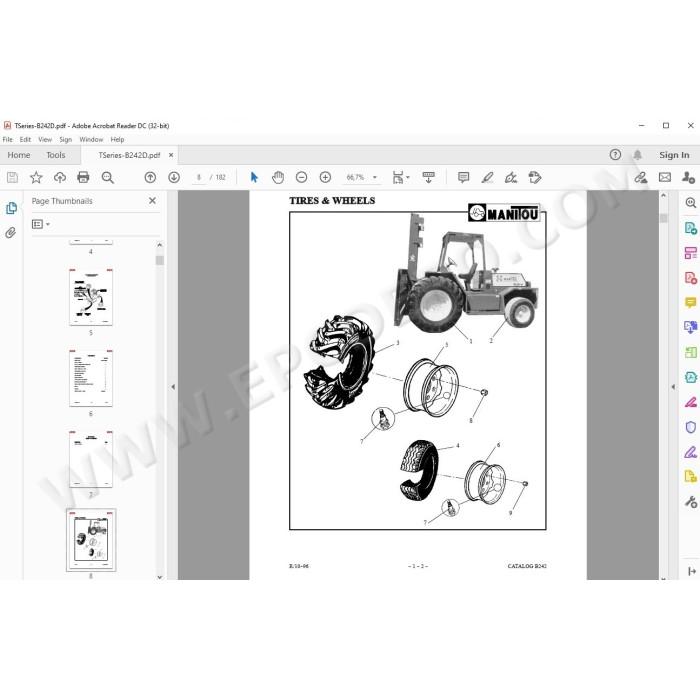The image size is (700, 700).
Task: Print the document with printer icon
Action: (x=83, y=177)
